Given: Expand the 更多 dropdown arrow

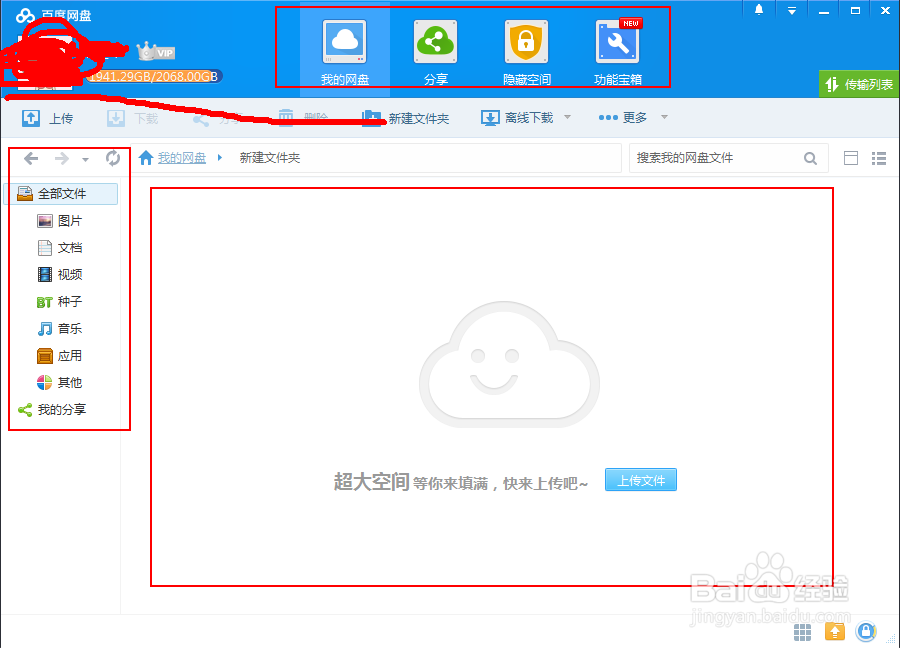Looking at the screenshot, I should tap(664, 117).
